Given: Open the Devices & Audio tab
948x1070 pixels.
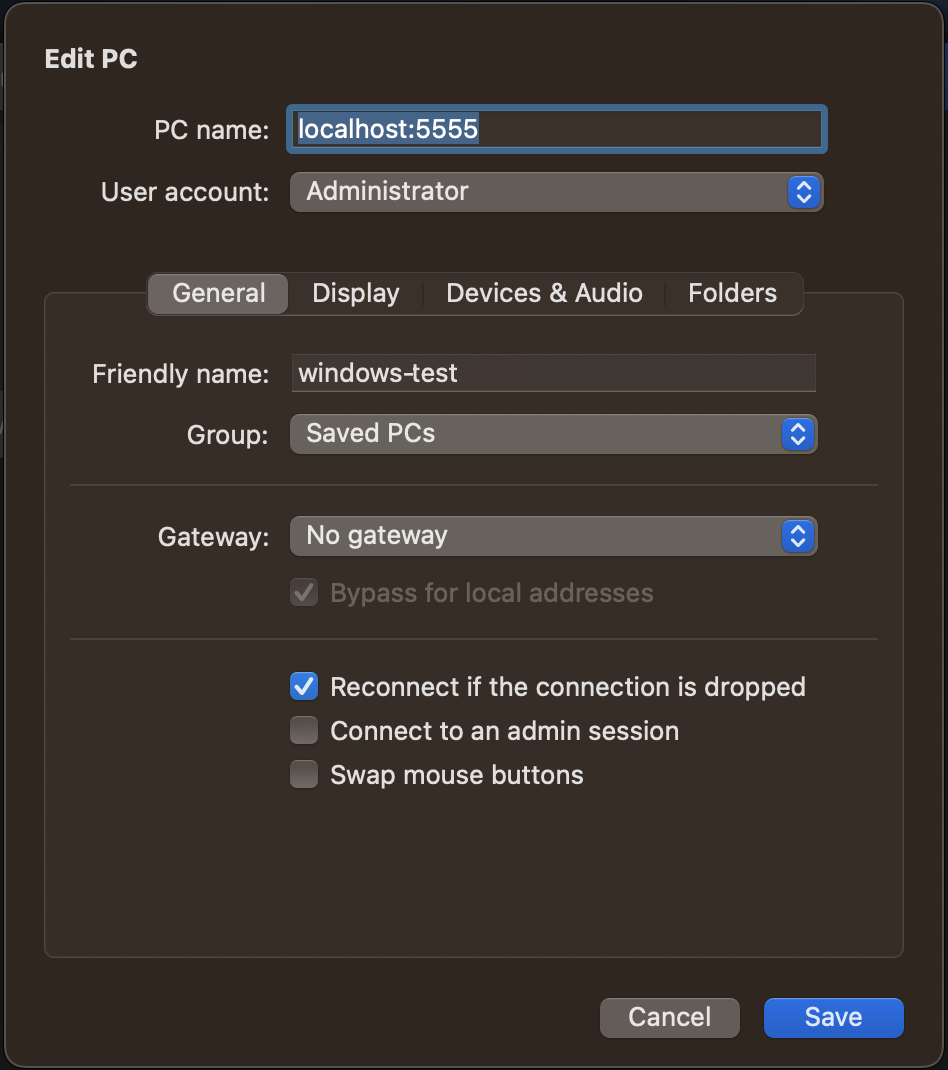Looking at the screenshot, I should pos(544,293).
